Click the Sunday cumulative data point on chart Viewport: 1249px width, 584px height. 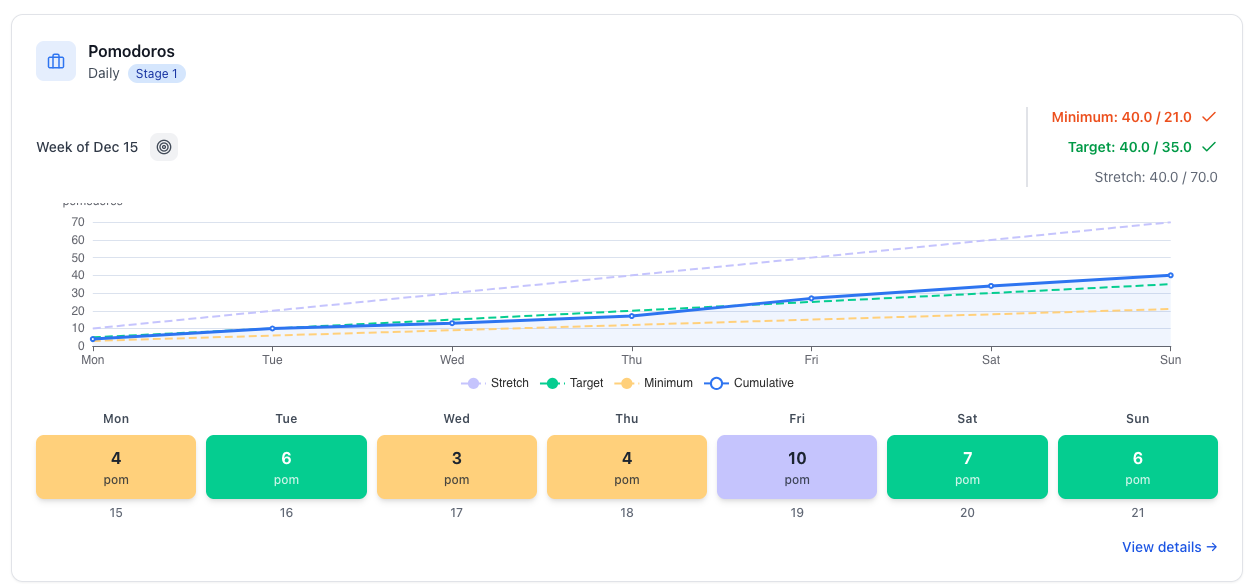click(1170, 275)
